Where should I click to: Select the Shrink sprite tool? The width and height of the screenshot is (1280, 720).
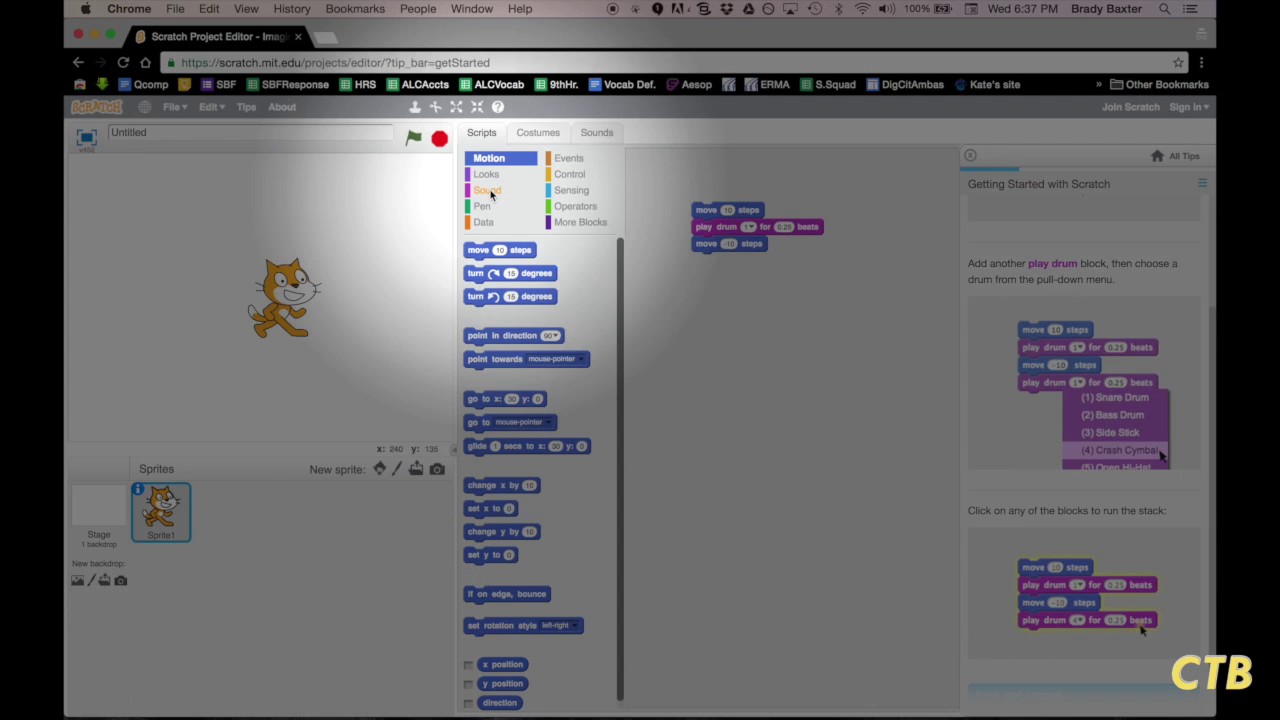[x=477, y=107]
